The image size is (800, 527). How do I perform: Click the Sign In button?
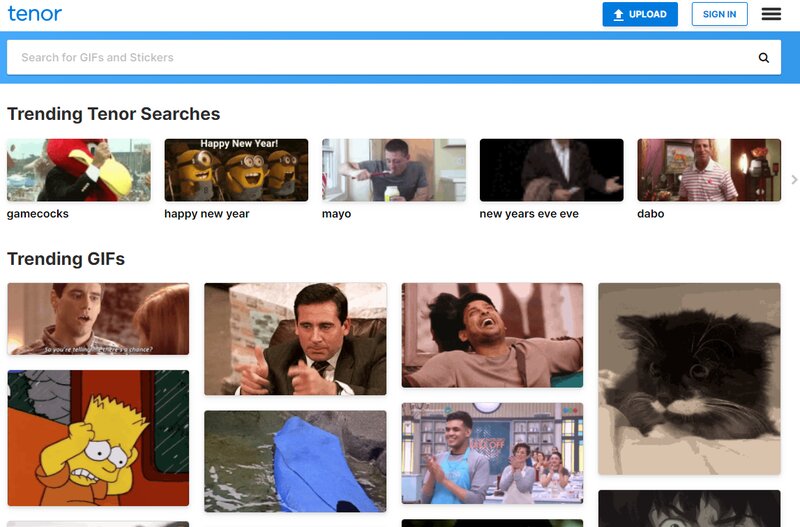pos(719,14)
